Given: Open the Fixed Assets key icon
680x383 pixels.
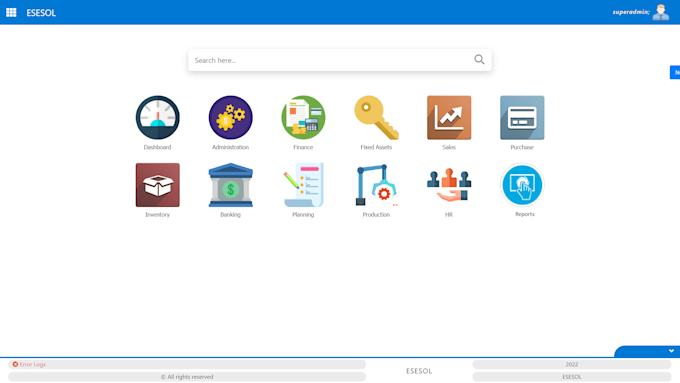Looking at the screenshot, I should pos(376,118).
